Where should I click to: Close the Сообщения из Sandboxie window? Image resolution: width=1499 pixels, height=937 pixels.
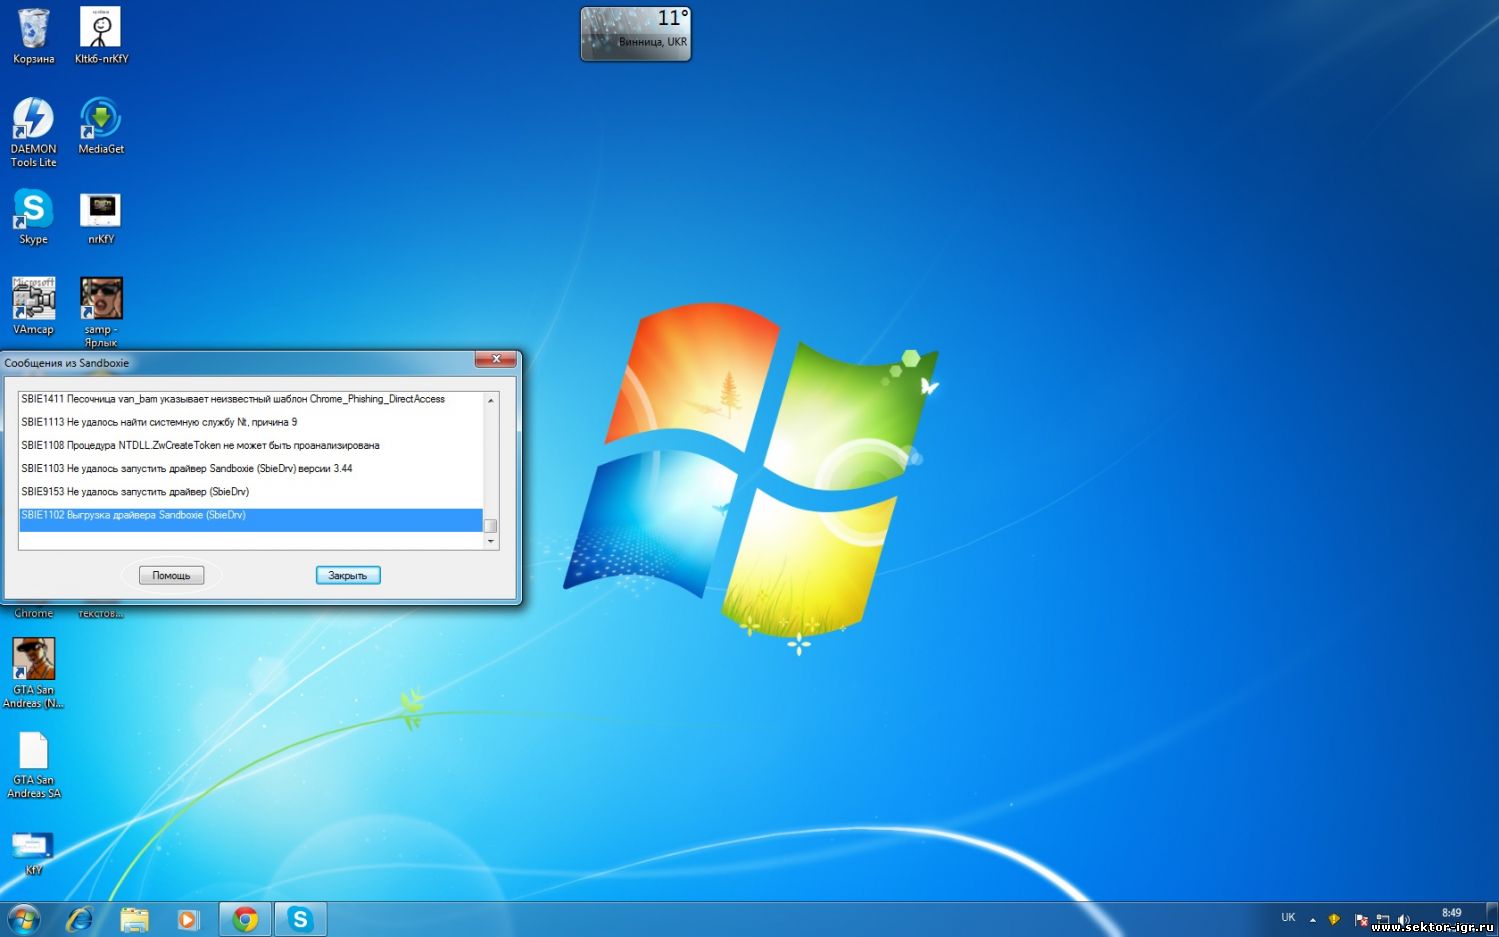[495, 359]
